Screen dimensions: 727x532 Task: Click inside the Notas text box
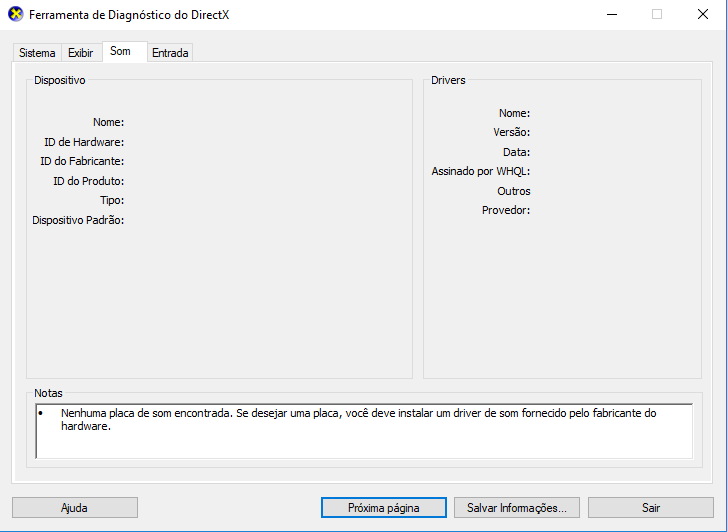pyautogui.click(x=364, y=431)
